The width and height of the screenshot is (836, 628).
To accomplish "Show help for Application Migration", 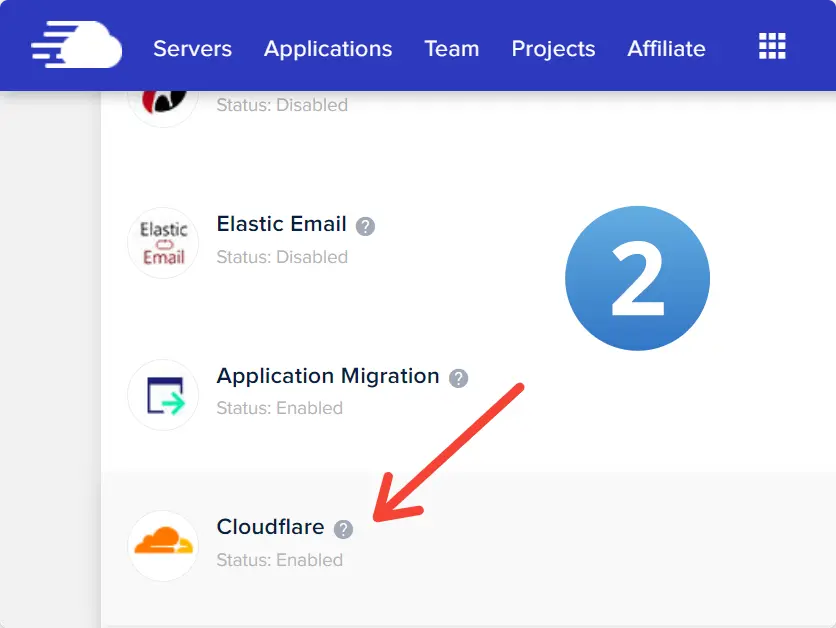I will pyautogui.click(x=459, y=378).
